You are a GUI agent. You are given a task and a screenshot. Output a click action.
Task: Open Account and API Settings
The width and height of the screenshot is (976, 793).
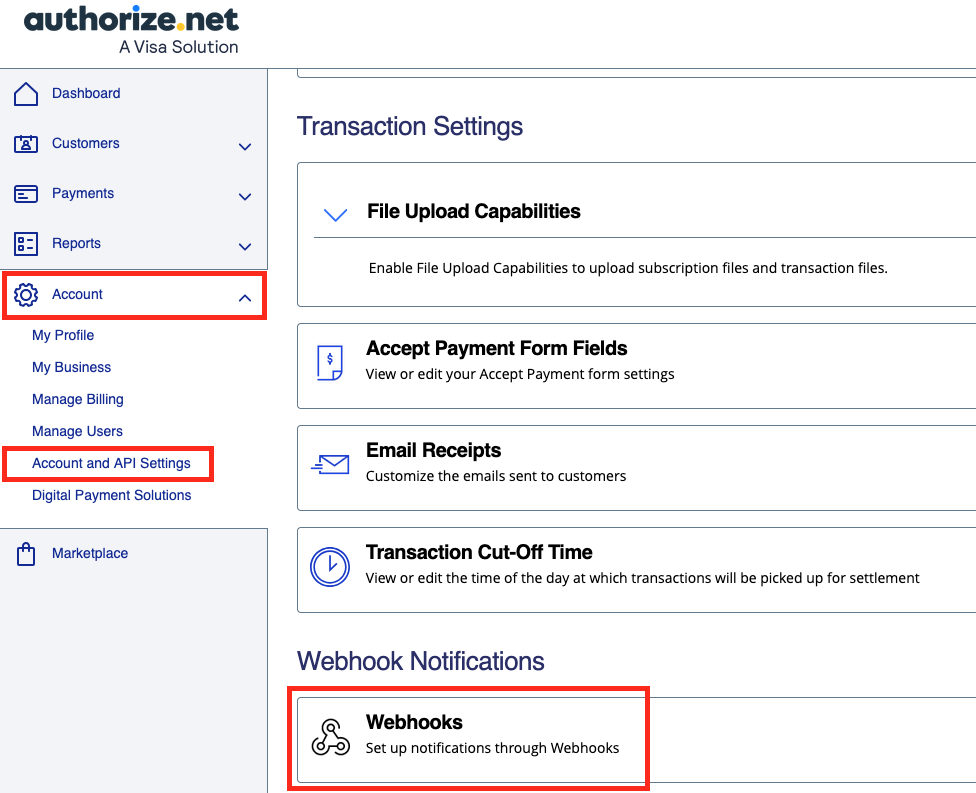[111, 463]
